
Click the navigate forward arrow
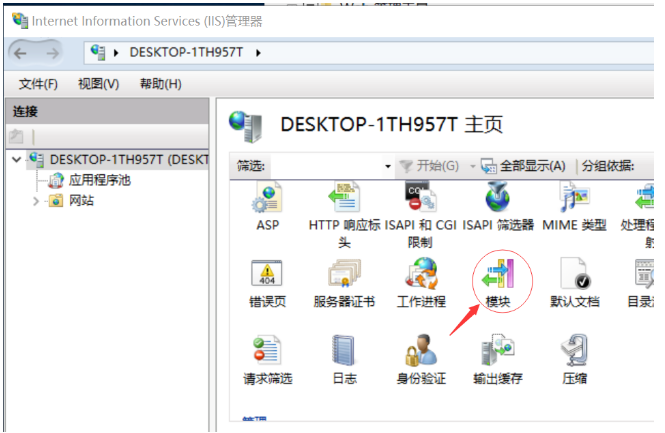53,53
